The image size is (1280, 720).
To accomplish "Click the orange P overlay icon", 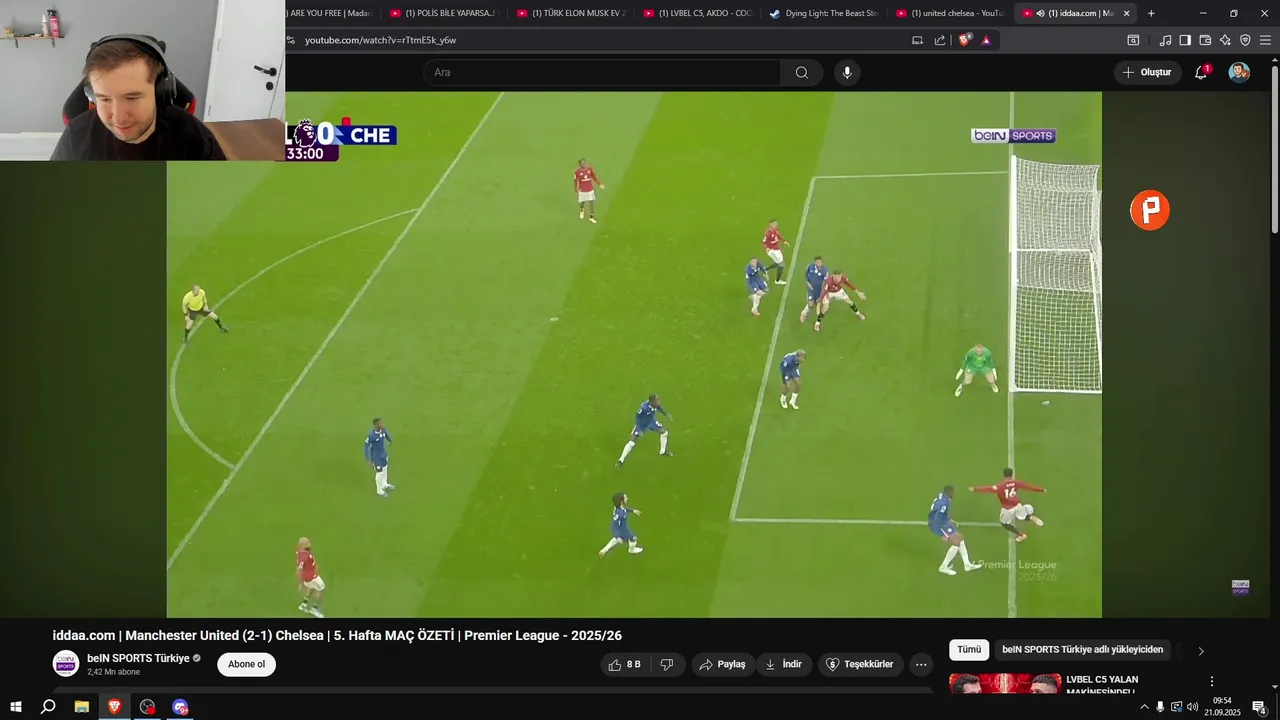I will 1150,210.
